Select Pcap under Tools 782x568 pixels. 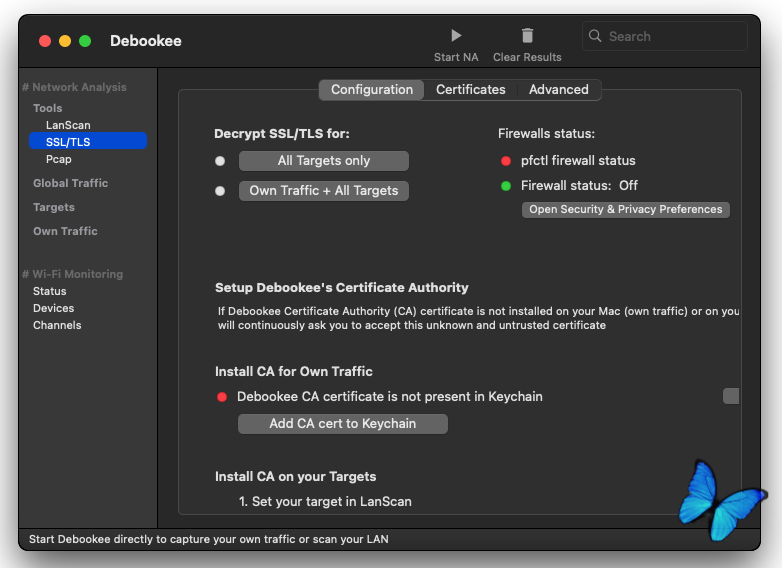coord(58,159)
